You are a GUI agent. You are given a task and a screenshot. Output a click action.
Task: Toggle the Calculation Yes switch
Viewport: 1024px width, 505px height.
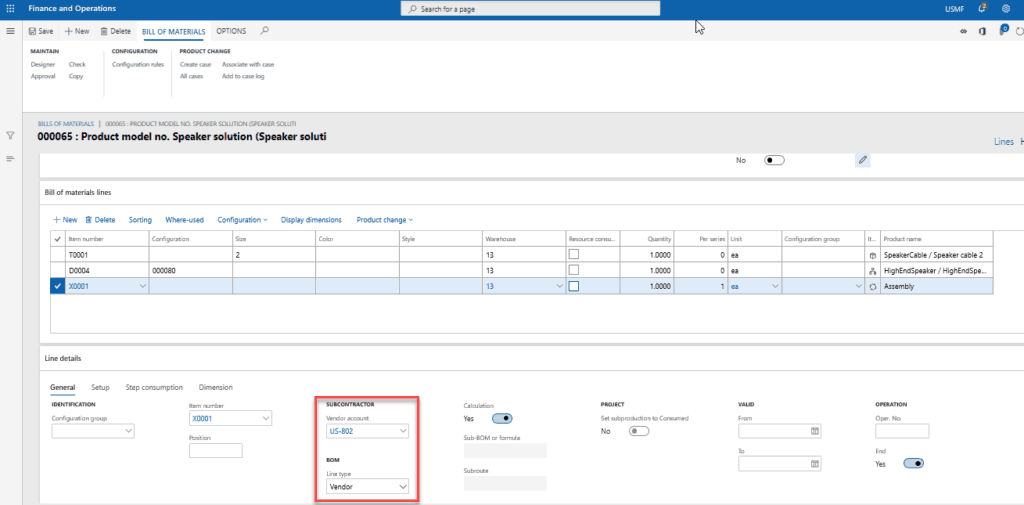[502, 418]
